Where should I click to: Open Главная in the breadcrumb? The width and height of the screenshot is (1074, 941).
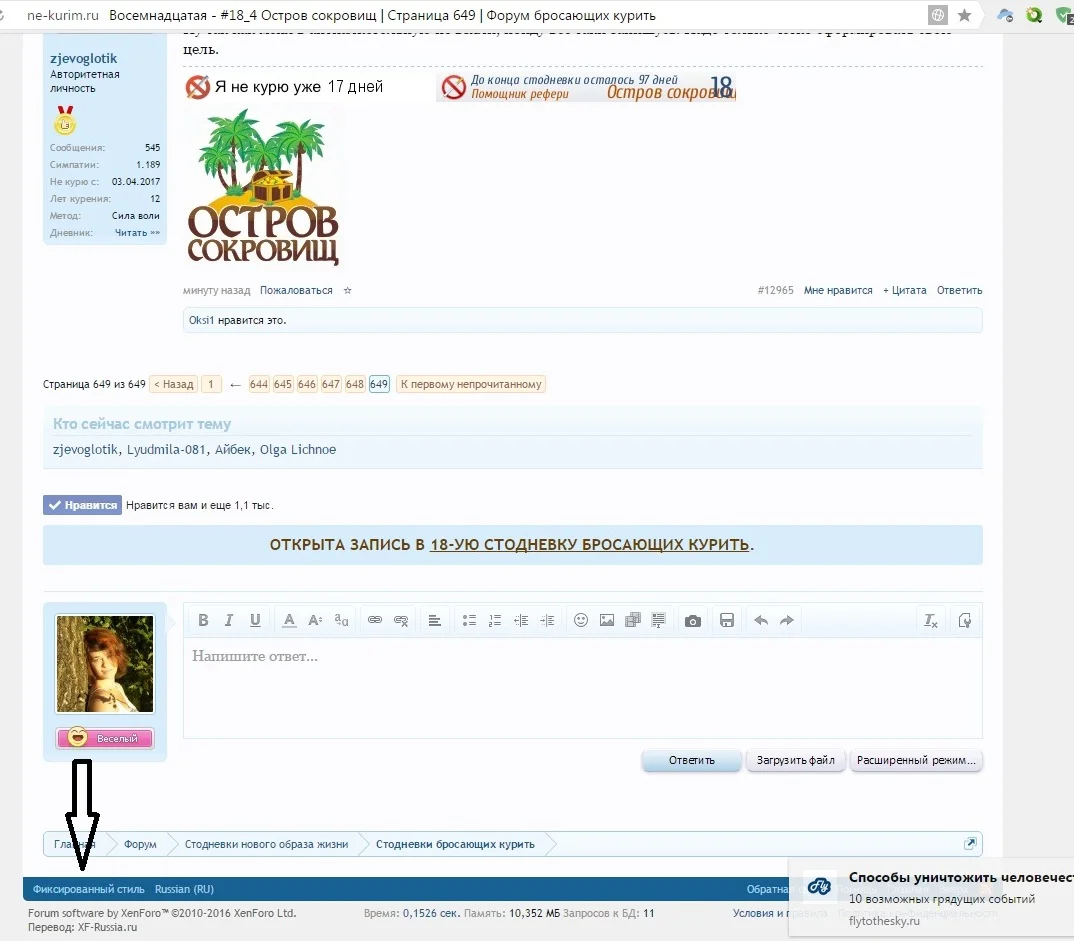click(74, 844)
